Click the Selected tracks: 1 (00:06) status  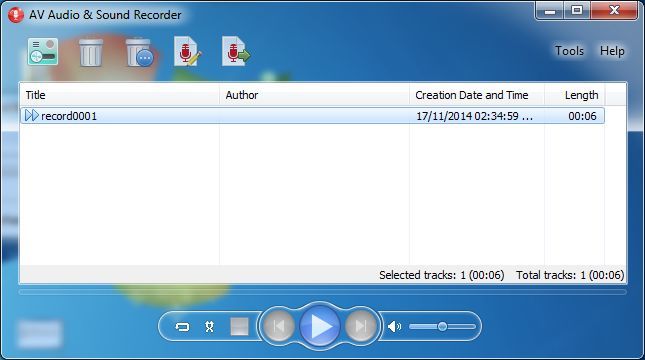(x=441, y=275)
